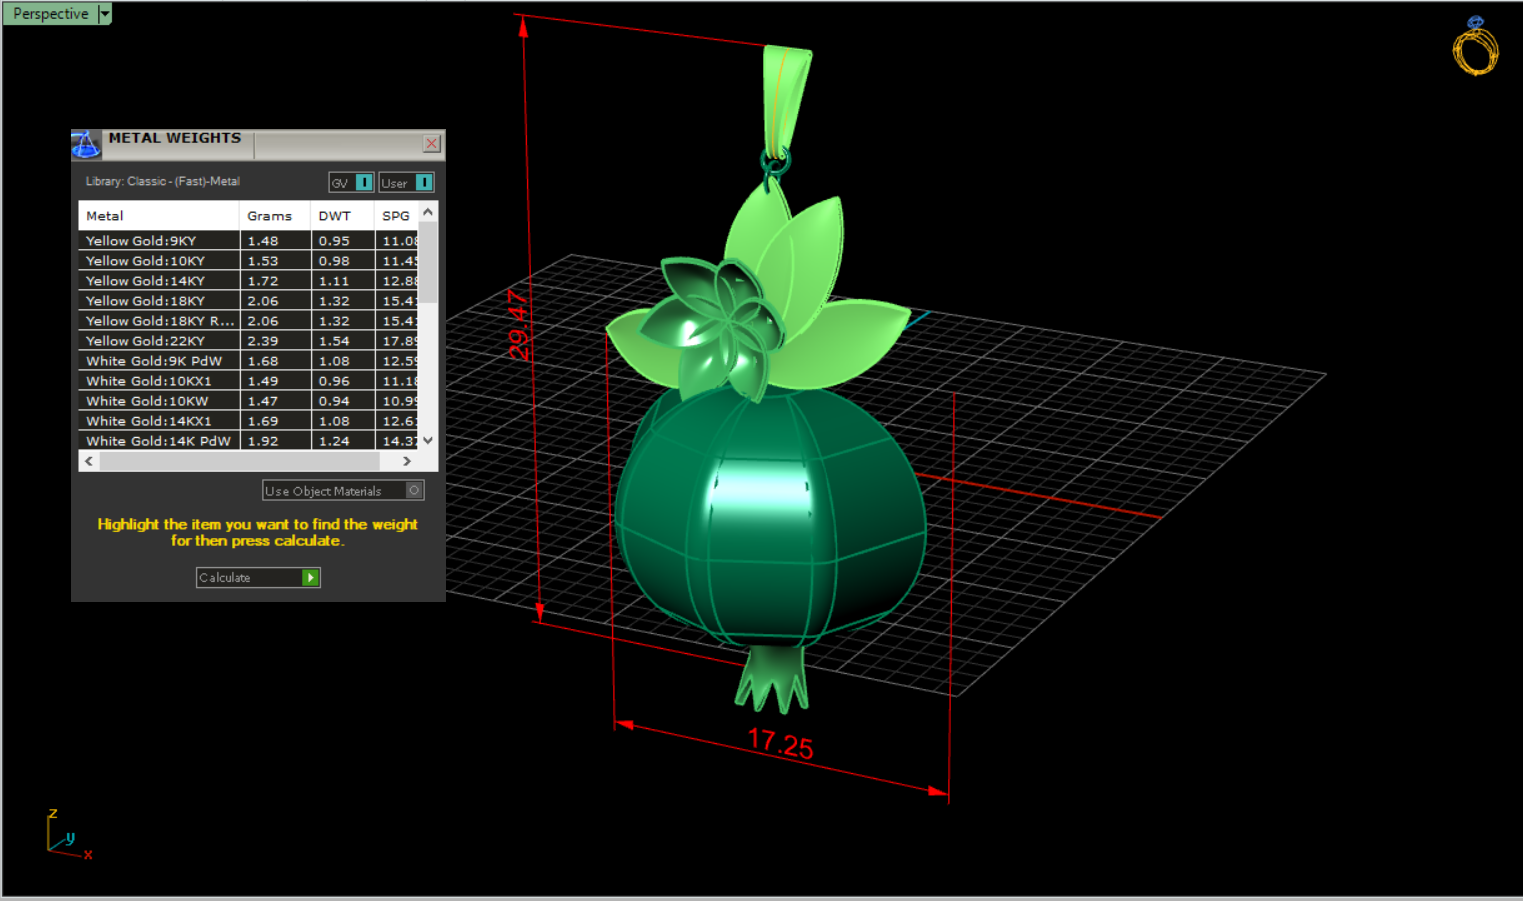Open the Perspective viewport dropdown arrow
This screenshot has width=1523, height=901.
pos(105,14)
